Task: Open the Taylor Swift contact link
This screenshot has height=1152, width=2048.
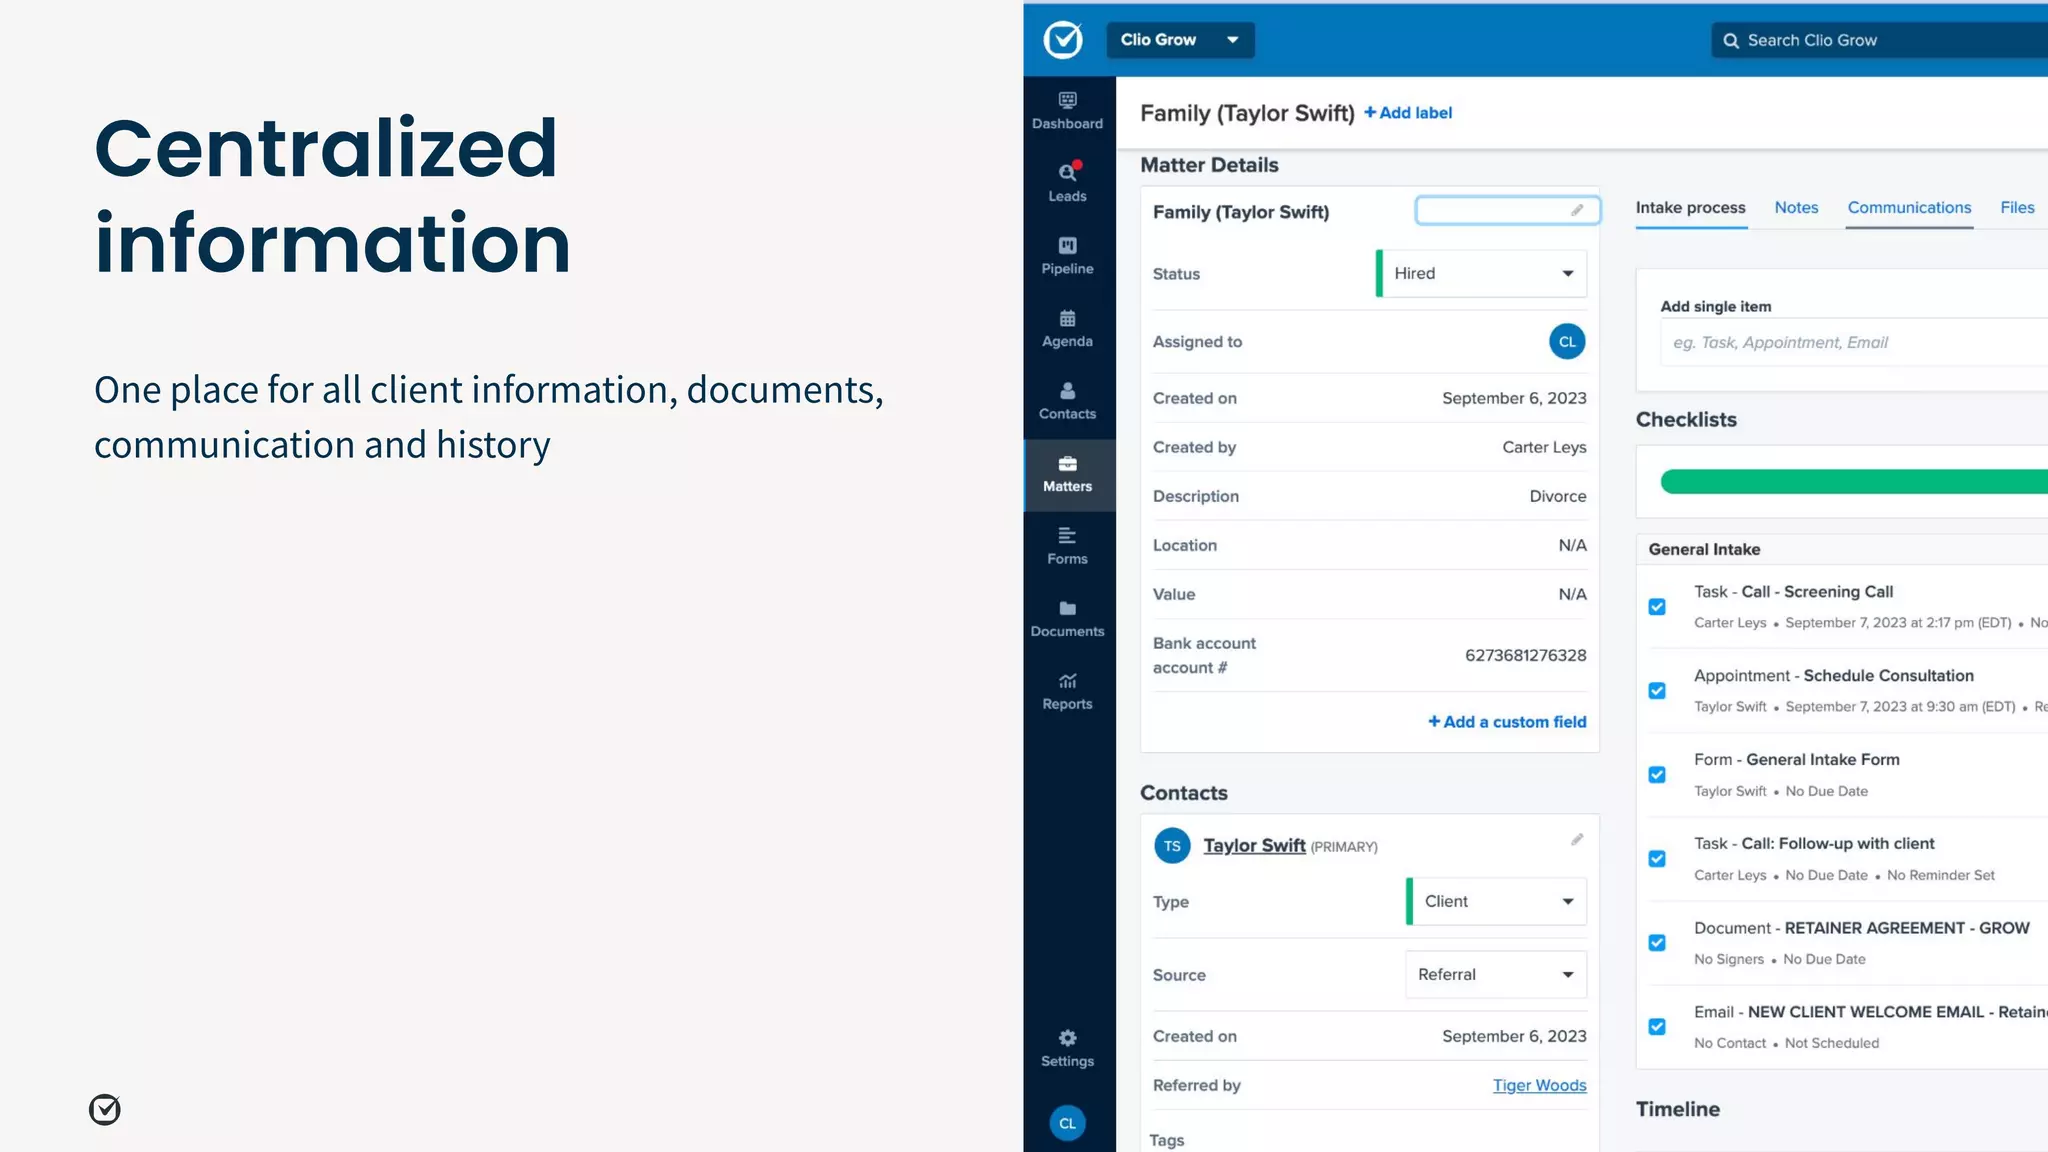Action: tap(1254, 846)
